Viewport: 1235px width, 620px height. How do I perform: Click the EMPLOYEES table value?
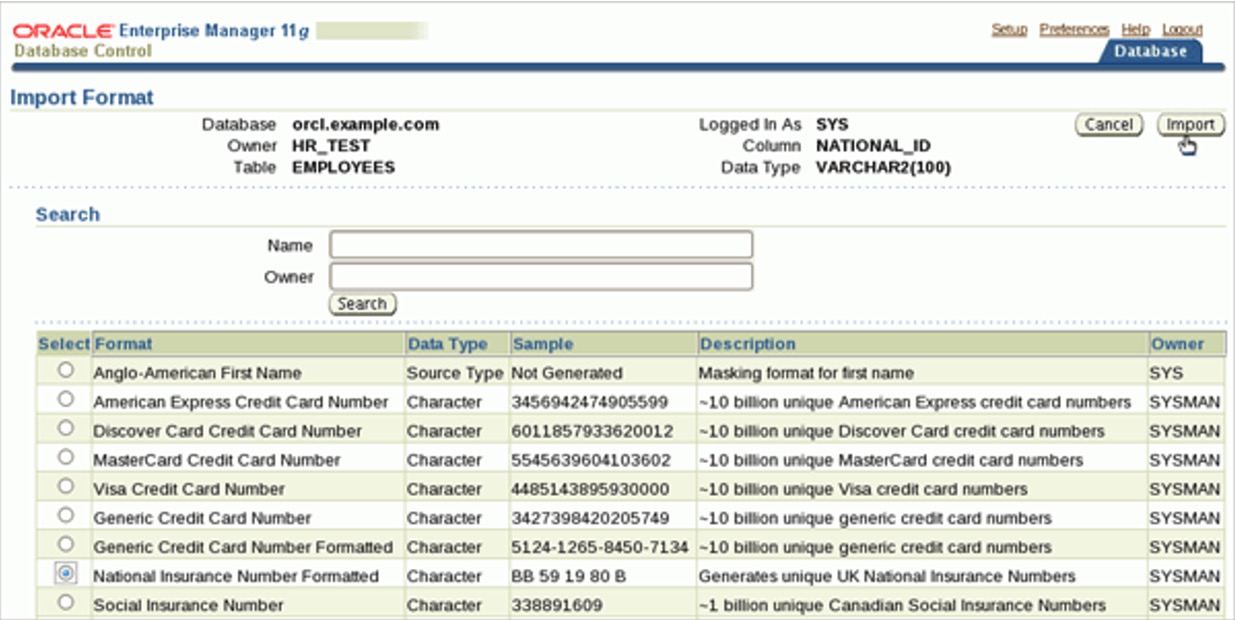pos(343,167)
